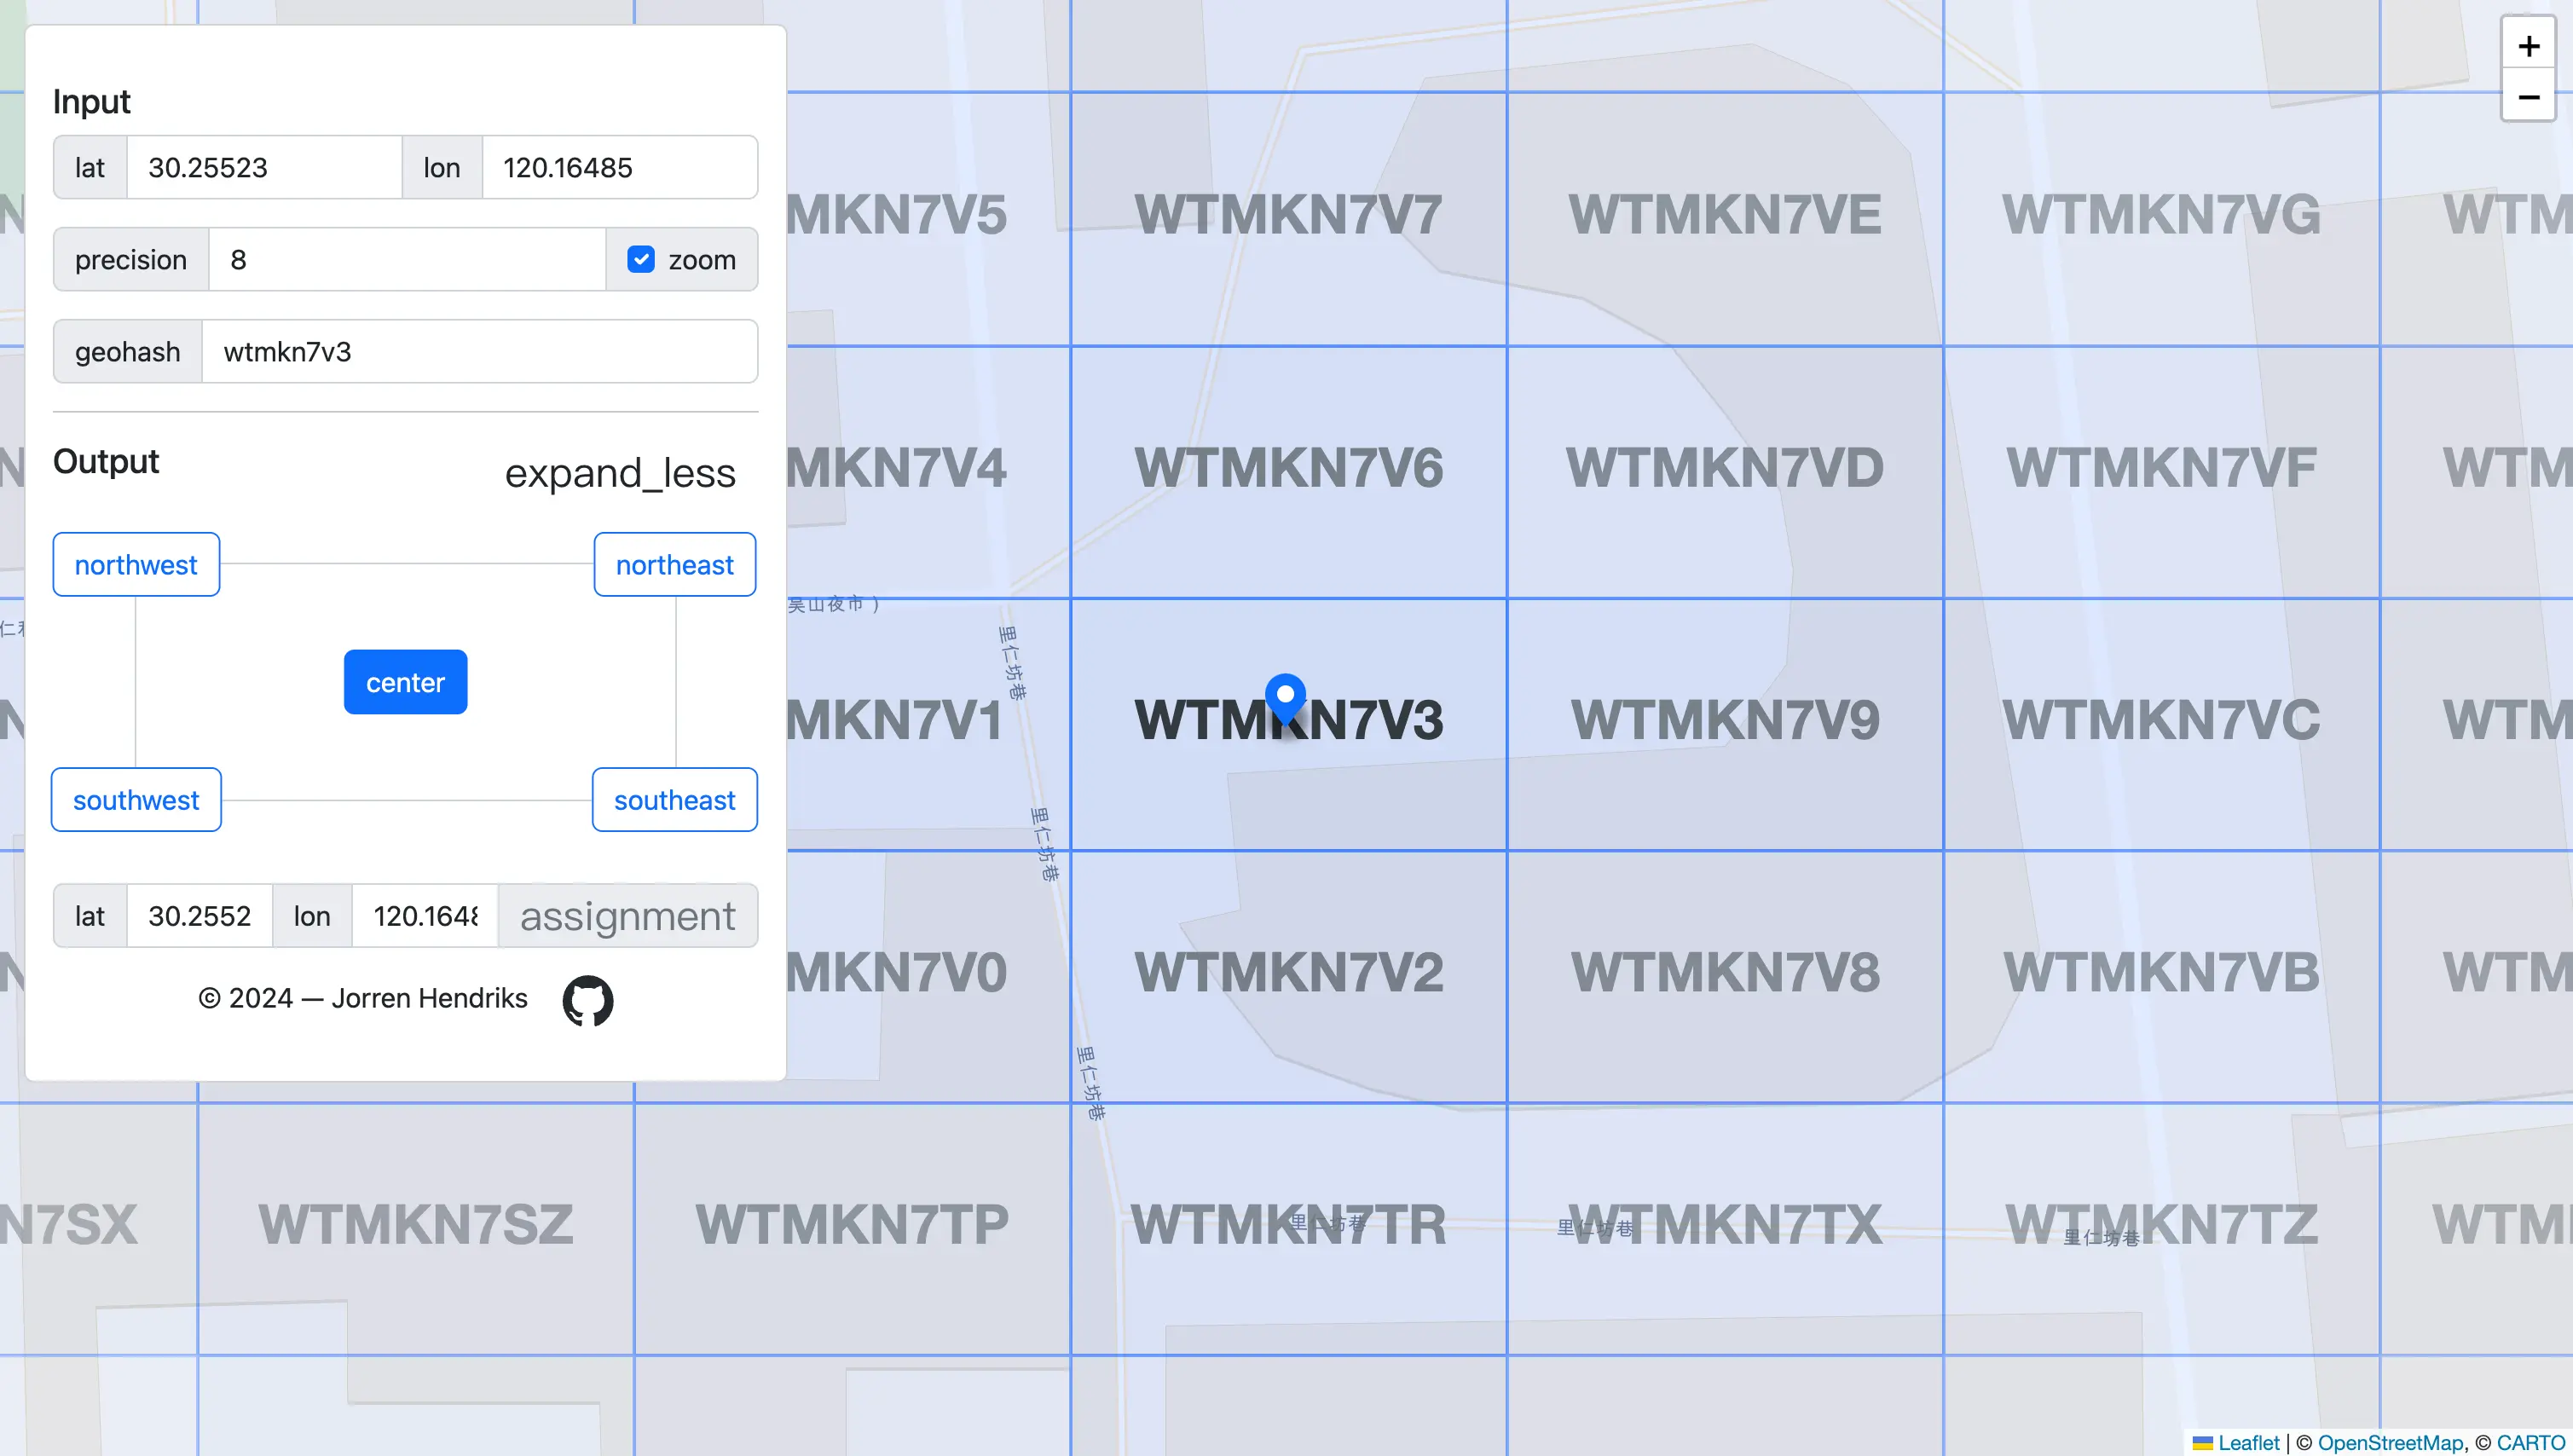Open the OpenStreetMap attribution link
Image resolution: width=2573 pixels, height=1456 pixels.
coord(2390,1442)
